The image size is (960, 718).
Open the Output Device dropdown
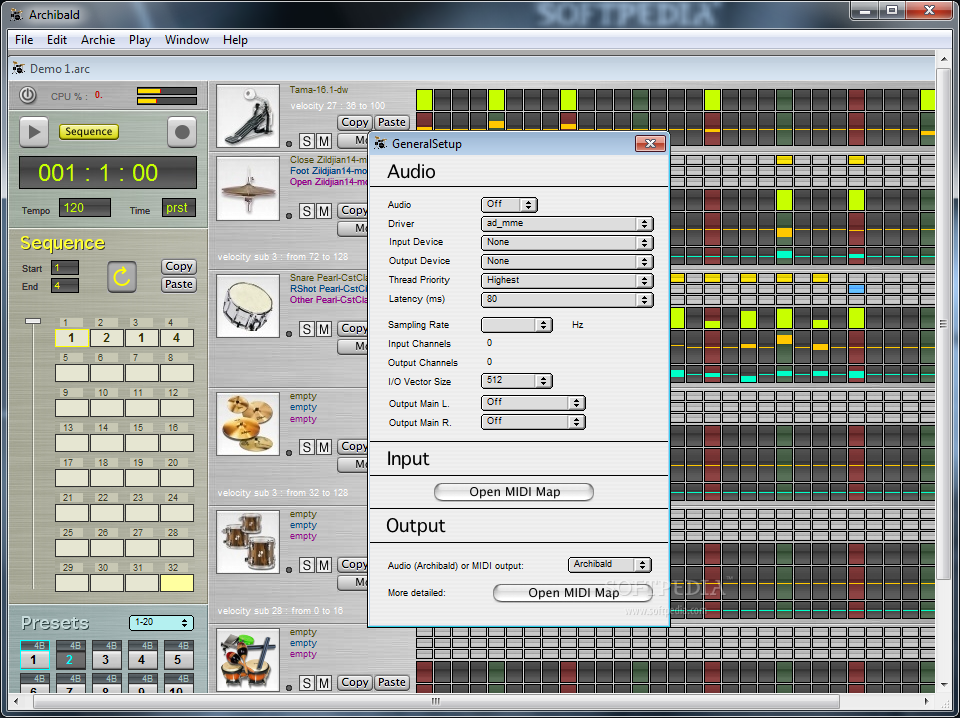[567, 261]
